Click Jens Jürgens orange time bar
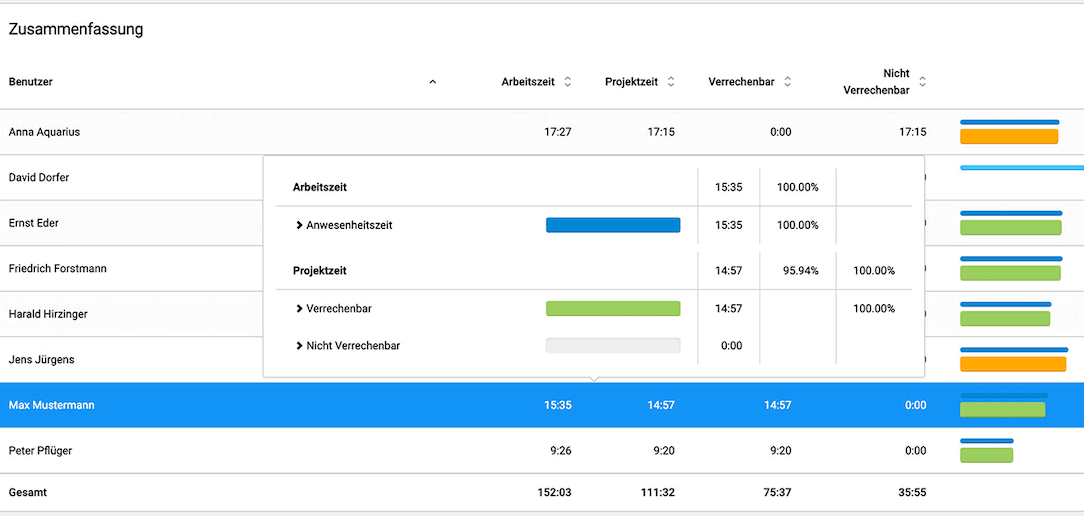 [1013, 365]
